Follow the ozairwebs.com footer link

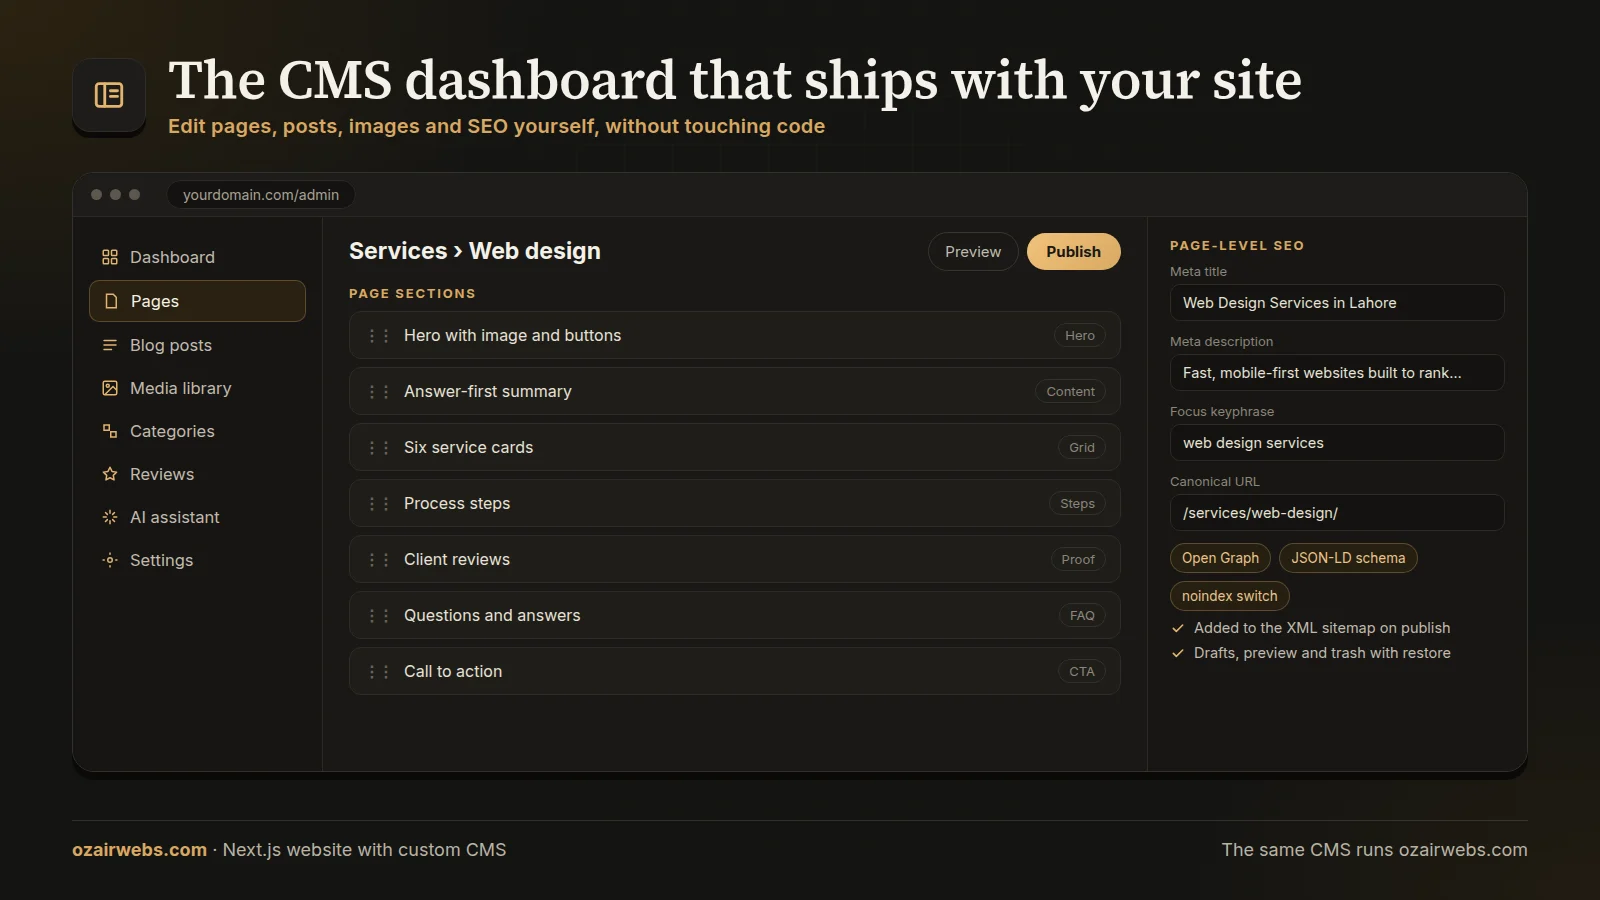(x=139, y=850)
